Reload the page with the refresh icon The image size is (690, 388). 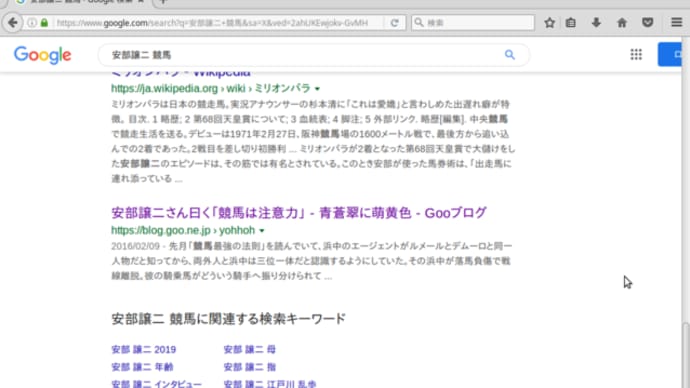[395, 23]
